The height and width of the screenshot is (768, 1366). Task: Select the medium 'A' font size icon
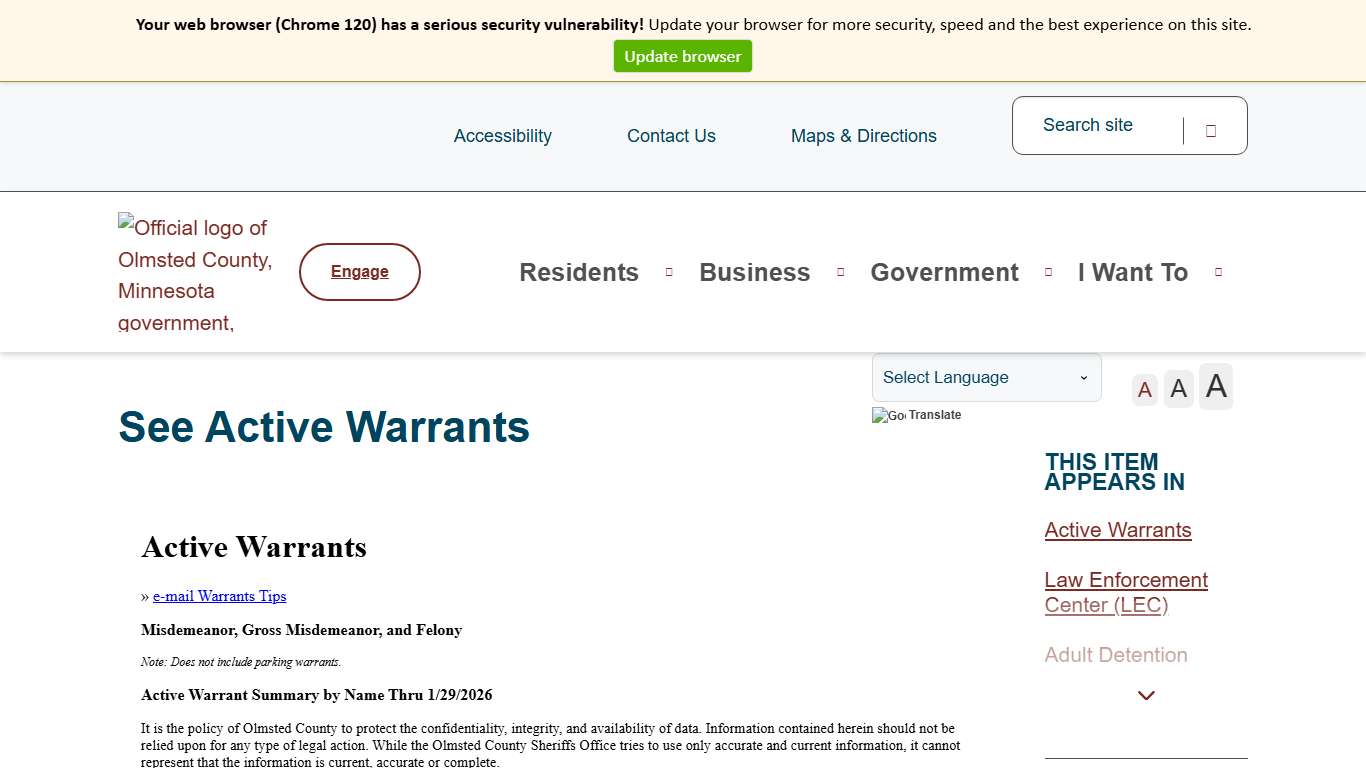tap(1178, 388)
